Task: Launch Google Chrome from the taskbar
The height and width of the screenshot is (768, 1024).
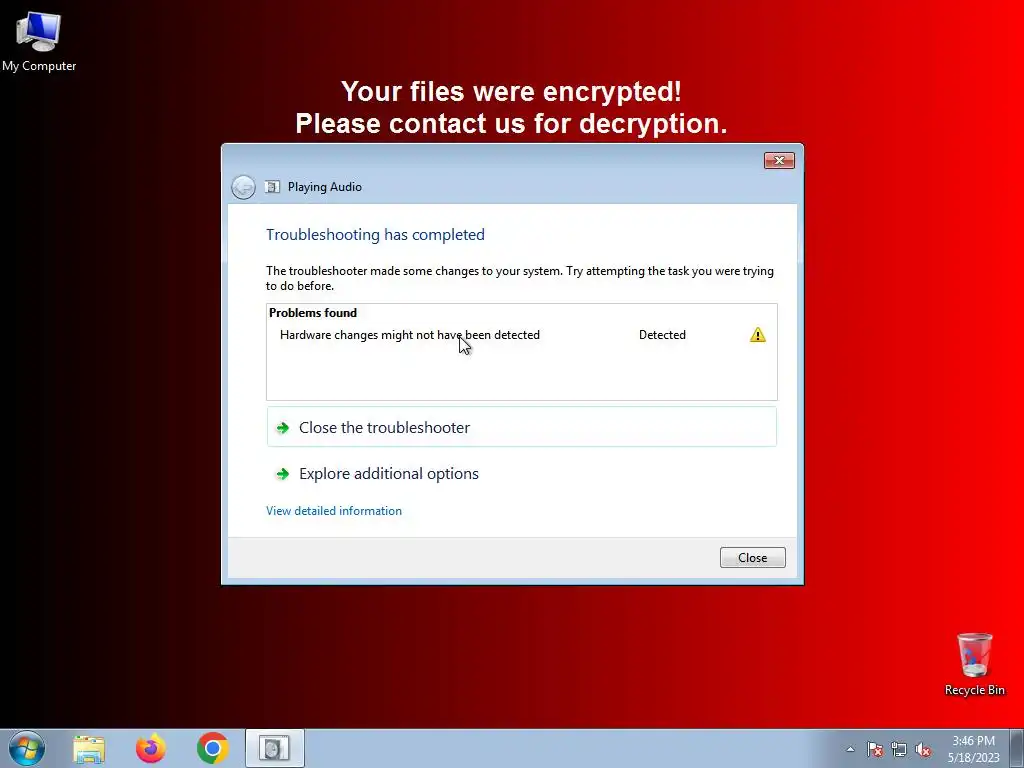Action: click(212, 748)
